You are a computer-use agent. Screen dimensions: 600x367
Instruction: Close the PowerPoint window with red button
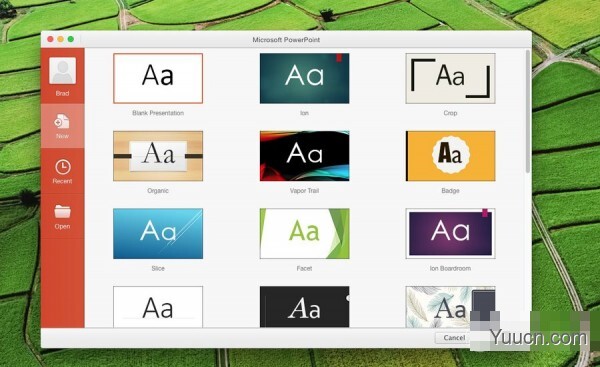50,39
